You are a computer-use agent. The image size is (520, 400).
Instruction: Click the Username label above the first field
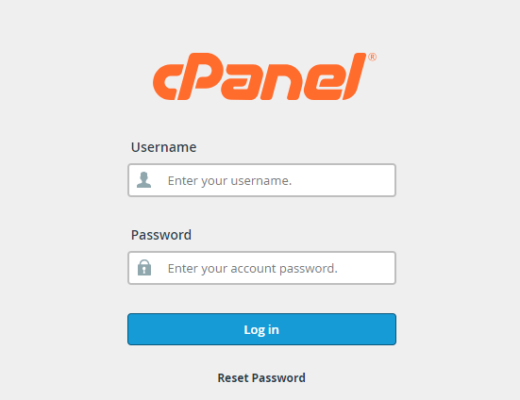[164, 147]
